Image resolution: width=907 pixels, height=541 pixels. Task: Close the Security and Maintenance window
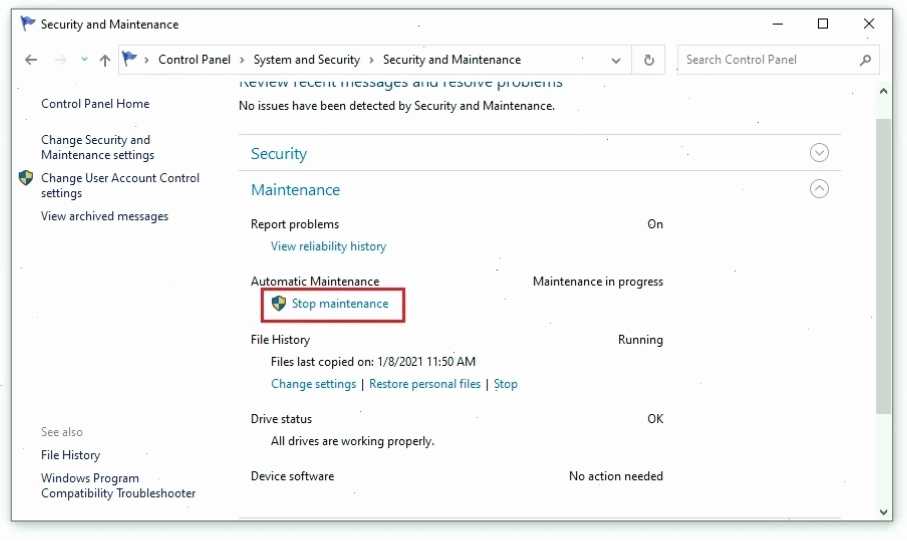(869, 24)
